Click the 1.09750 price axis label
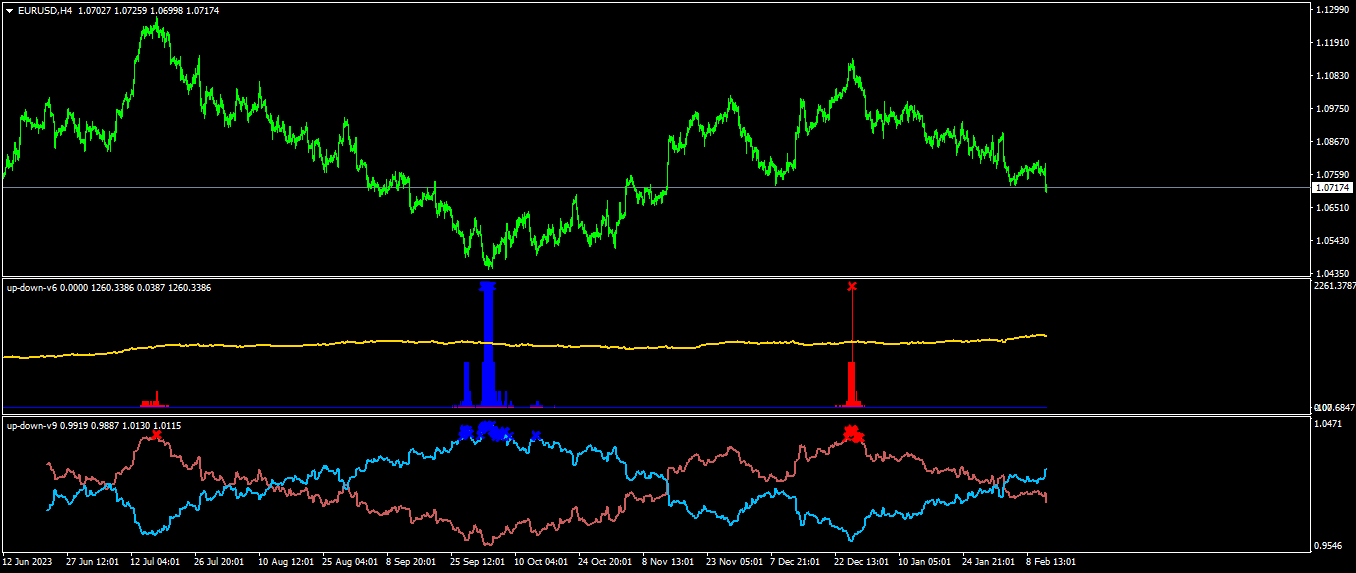 click(x=1334, y=109)
